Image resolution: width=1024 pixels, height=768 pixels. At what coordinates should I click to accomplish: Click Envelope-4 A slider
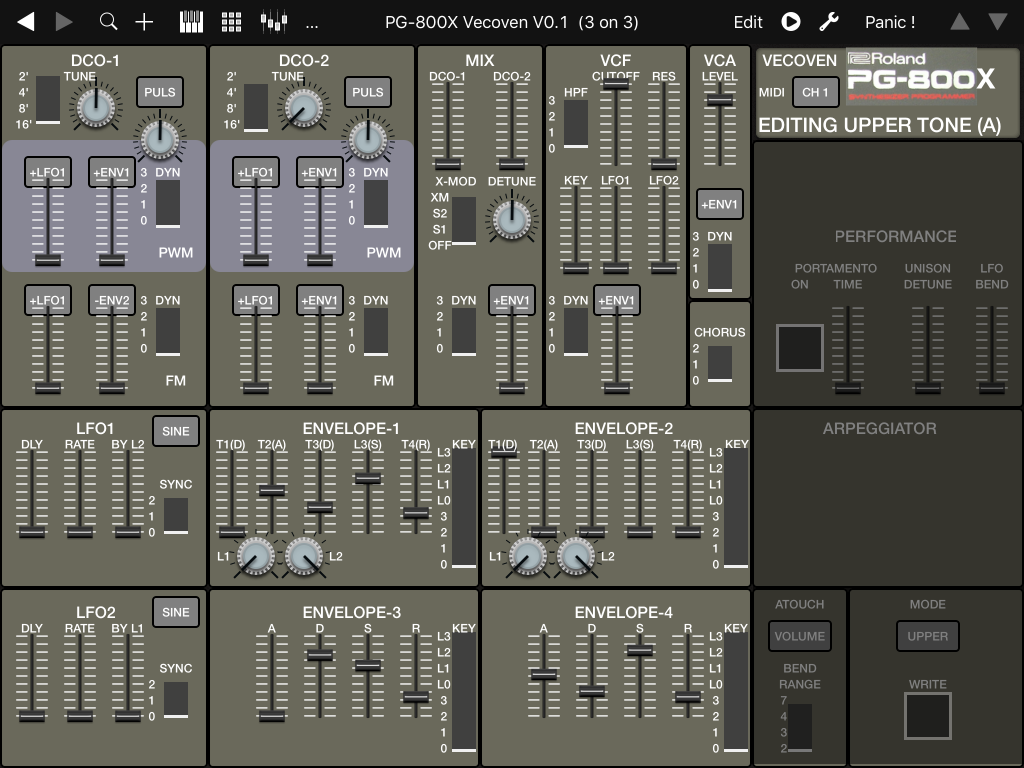point(543,677)
